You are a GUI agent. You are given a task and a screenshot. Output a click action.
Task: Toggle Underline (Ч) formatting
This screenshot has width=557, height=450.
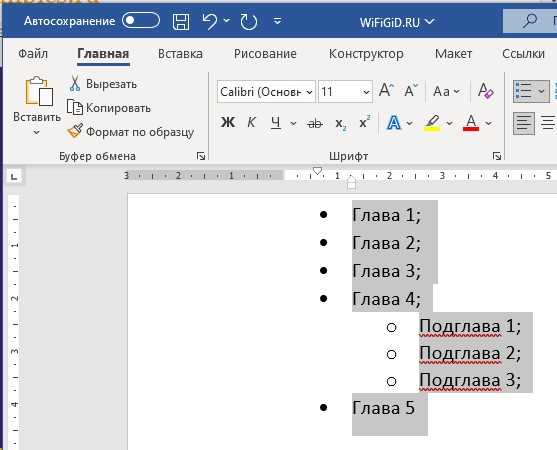coord(276,123)
